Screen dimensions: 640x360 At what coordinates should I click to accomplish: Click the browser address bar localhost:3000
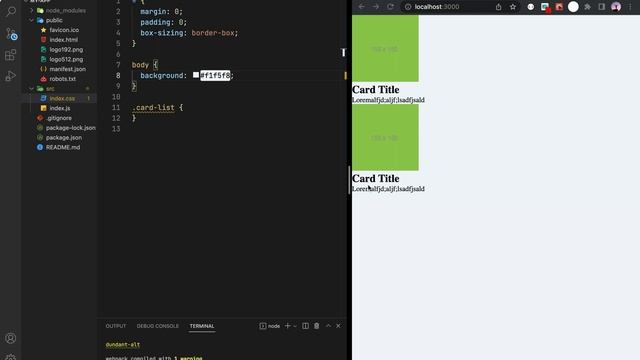point(437,7)
